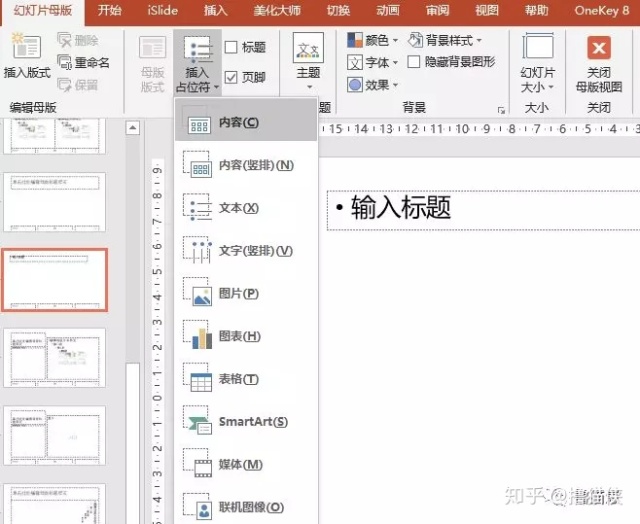The height and width of the screenshot is (524, 640).
Task: Open the Themes (主题) gallery icon
Action: 308,48
